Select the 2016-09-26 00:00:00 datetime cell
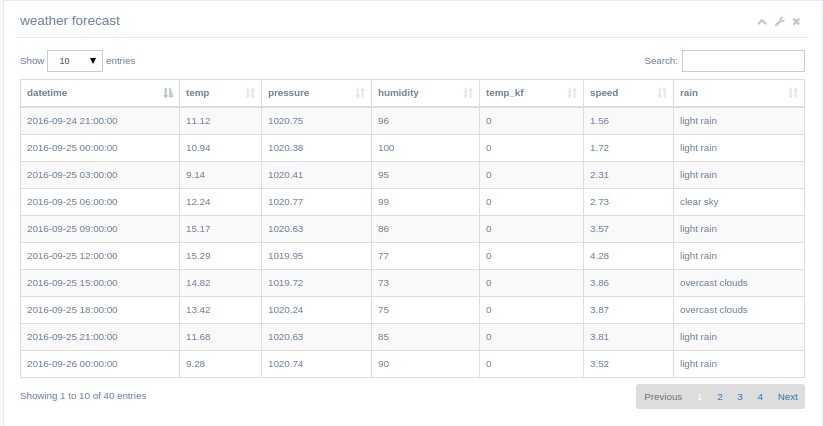 click(100, 364)
